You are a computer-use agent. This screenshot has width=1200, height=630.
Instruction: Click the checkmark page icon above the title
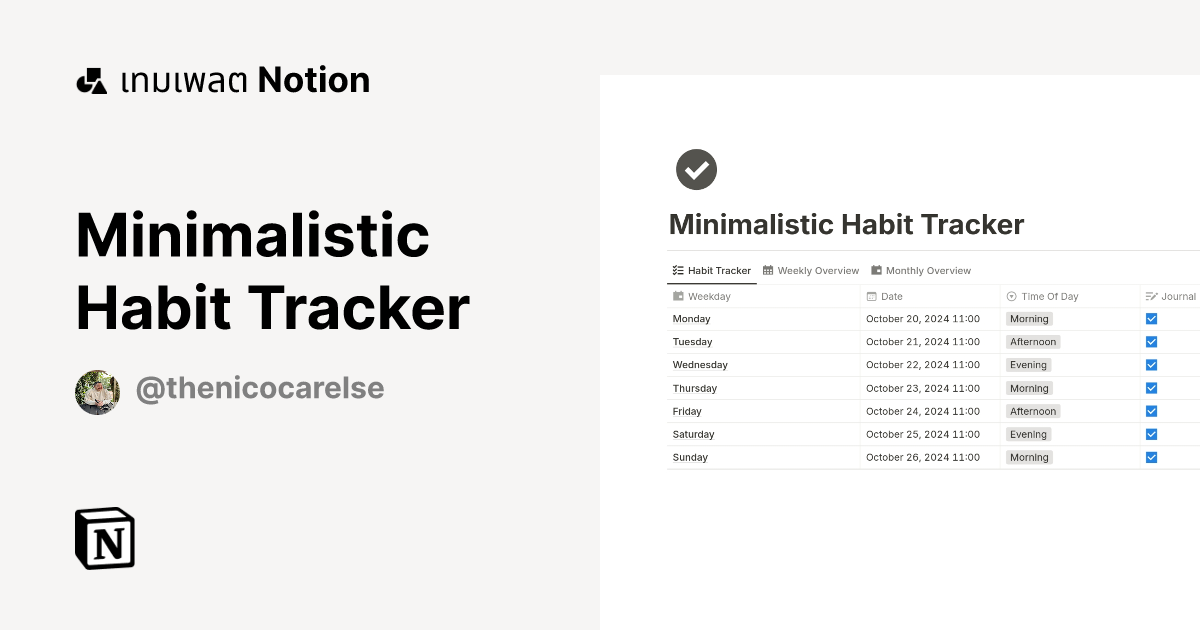[696, 169]
